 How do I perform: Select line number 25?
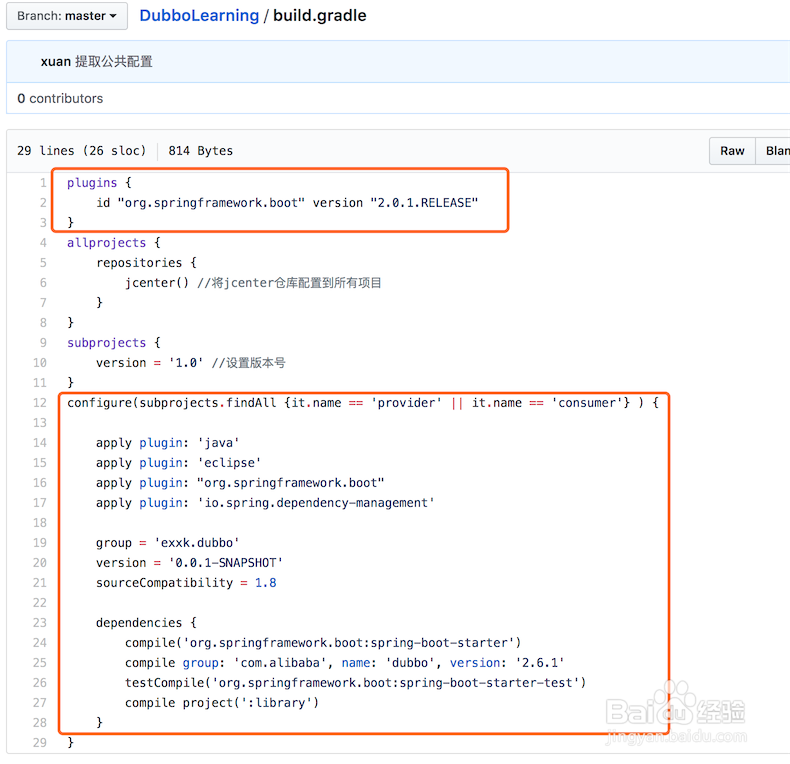40,663
